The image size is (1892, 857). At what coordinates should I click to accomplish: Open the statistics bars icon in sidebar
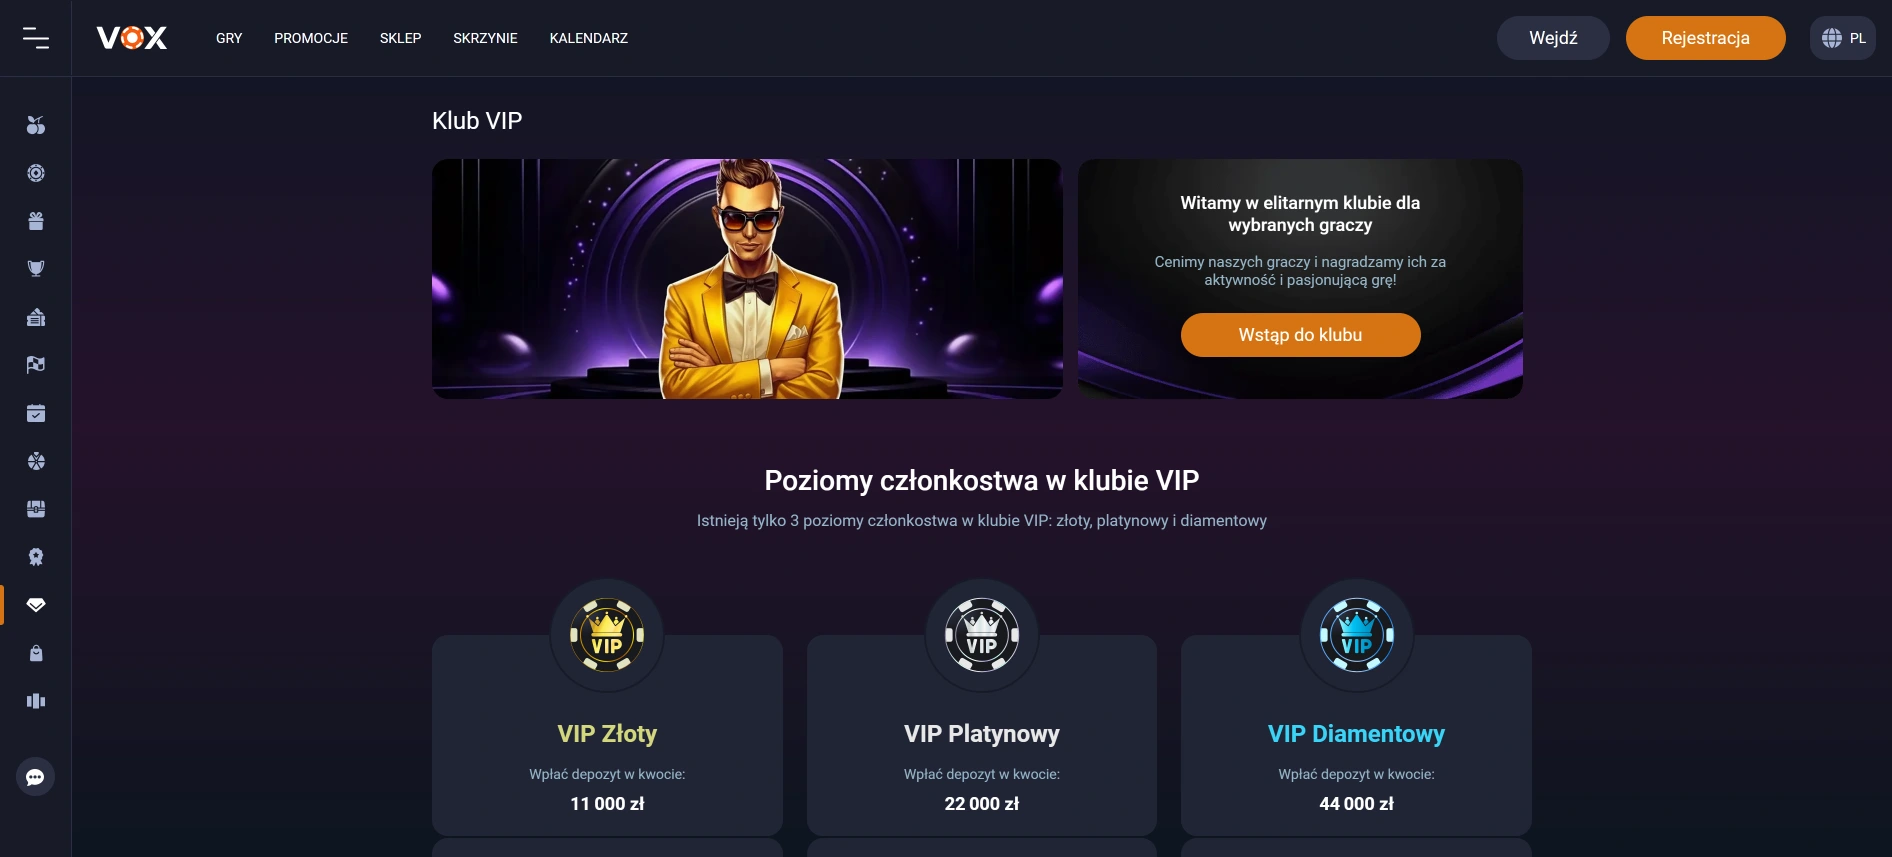(x=36, y=700)
